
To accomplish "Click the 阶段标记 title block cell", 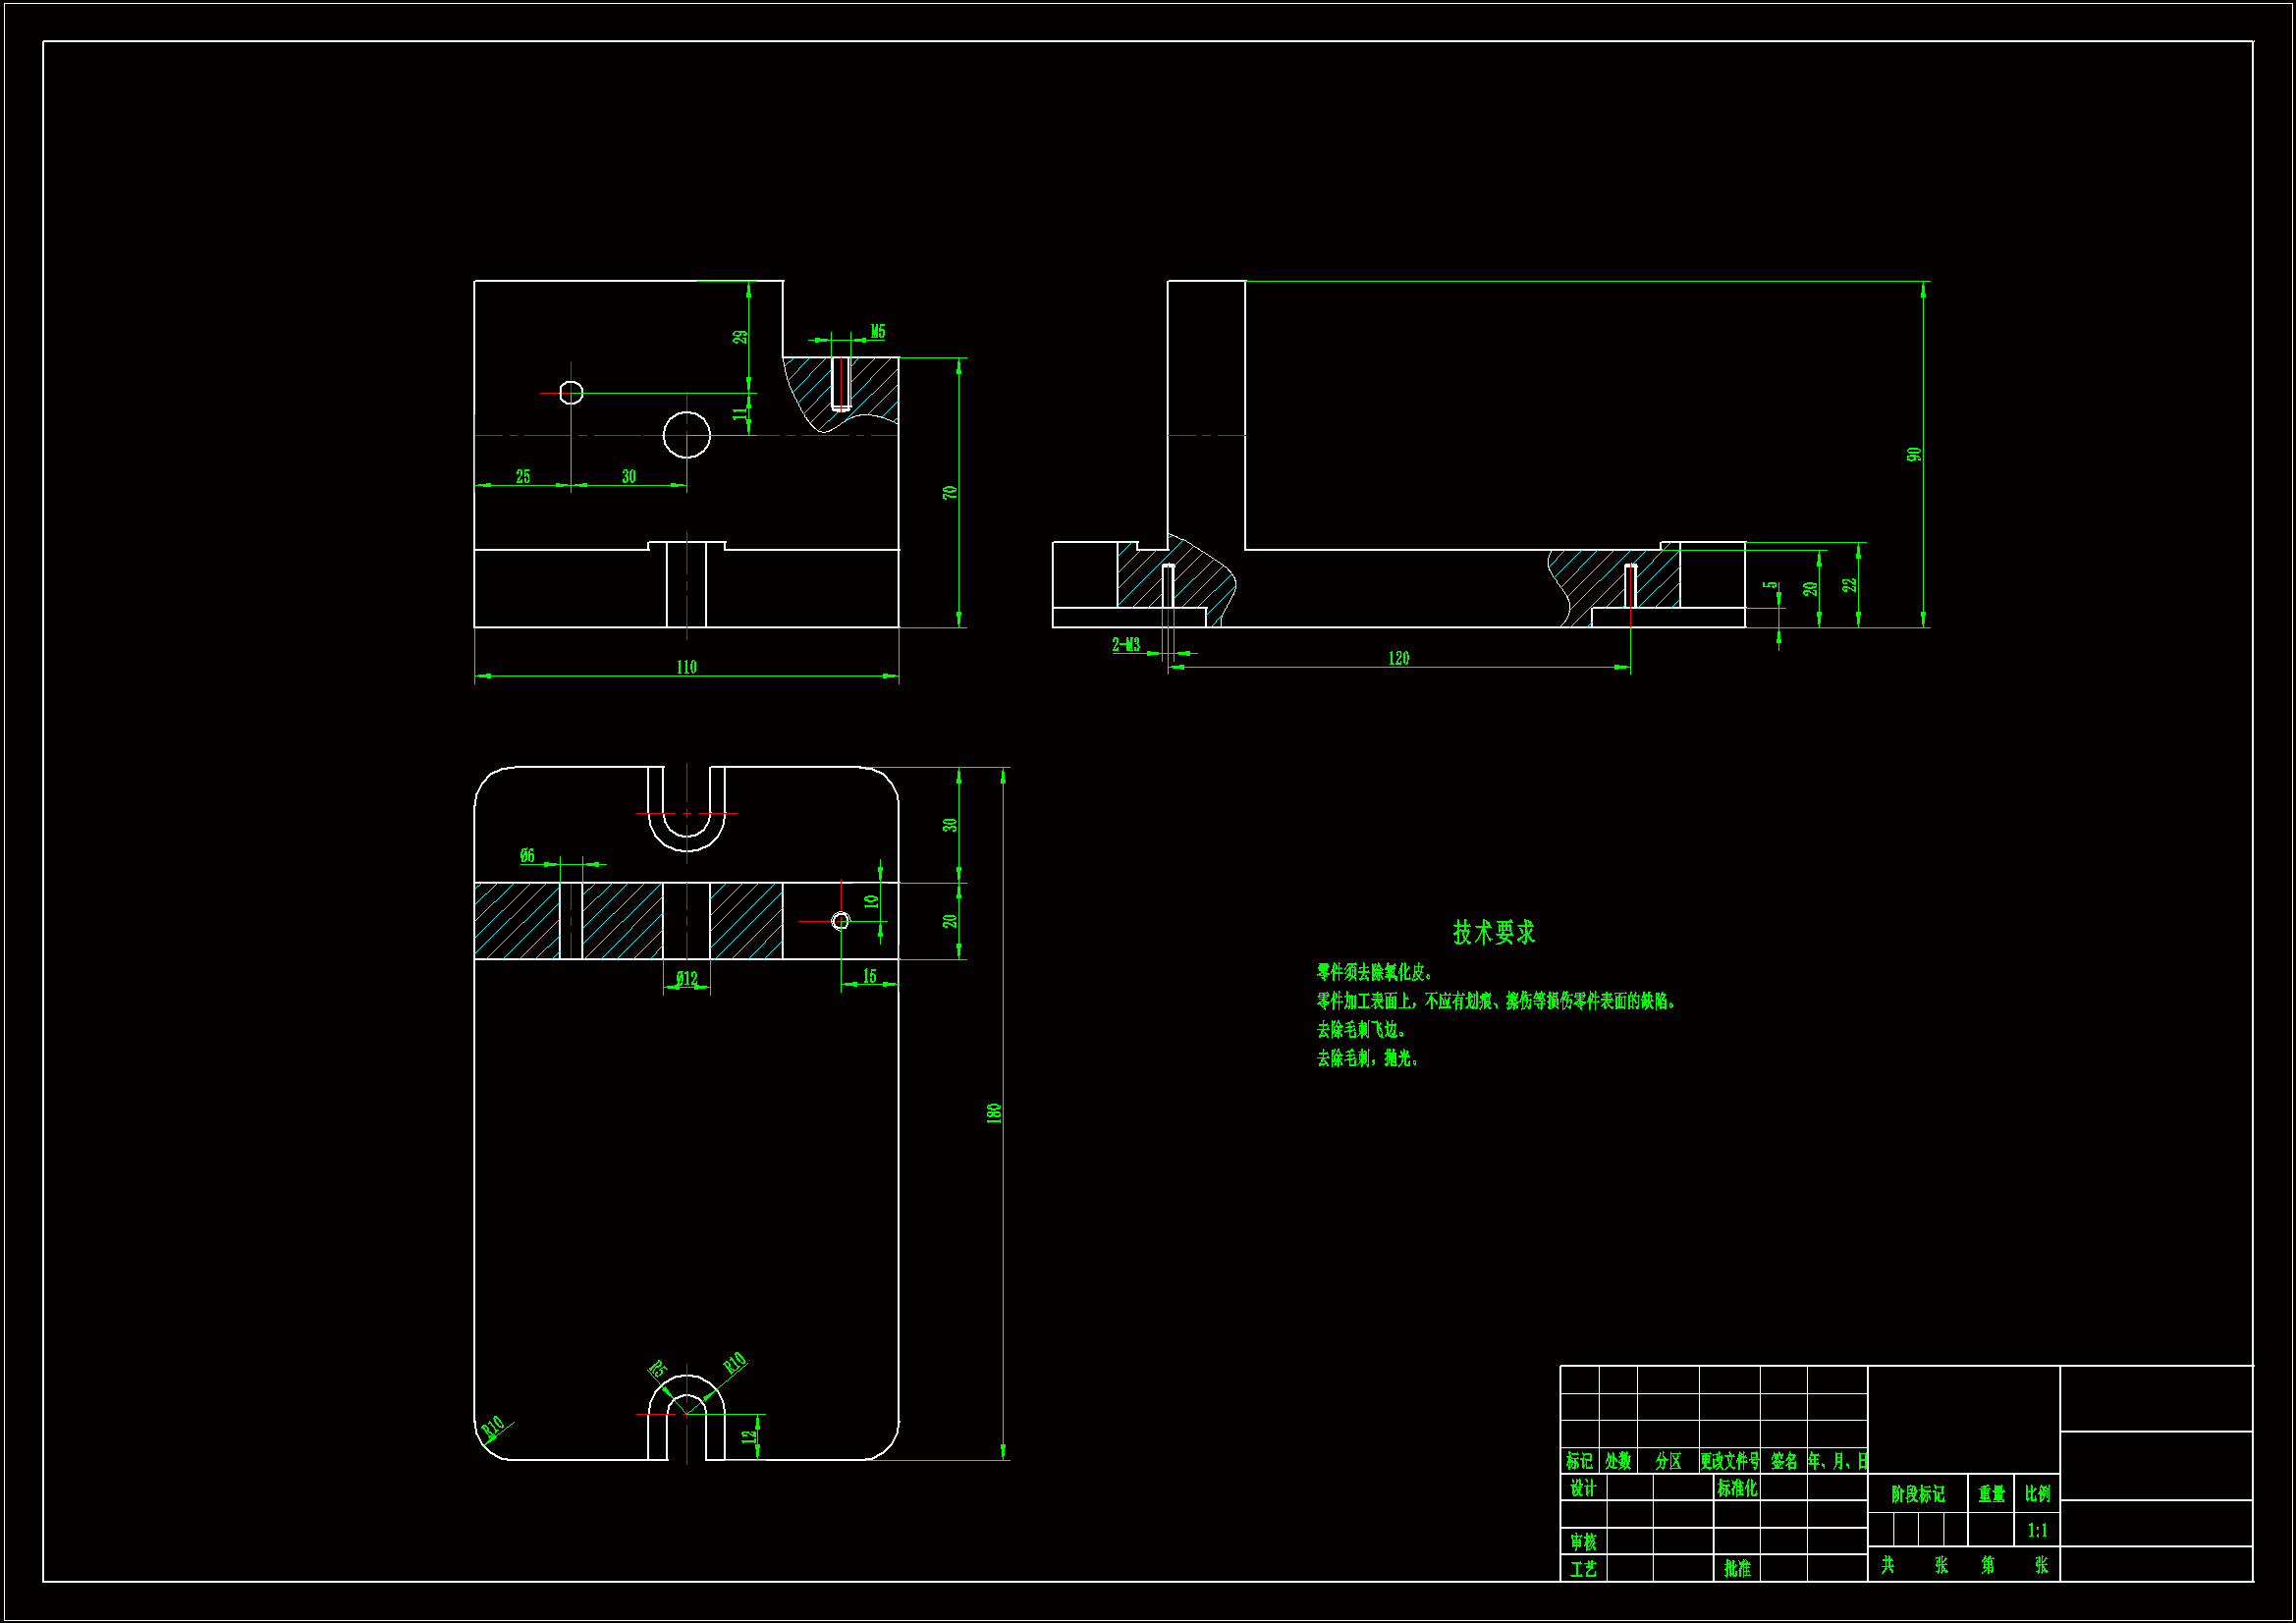I will click(1917, 1494).
